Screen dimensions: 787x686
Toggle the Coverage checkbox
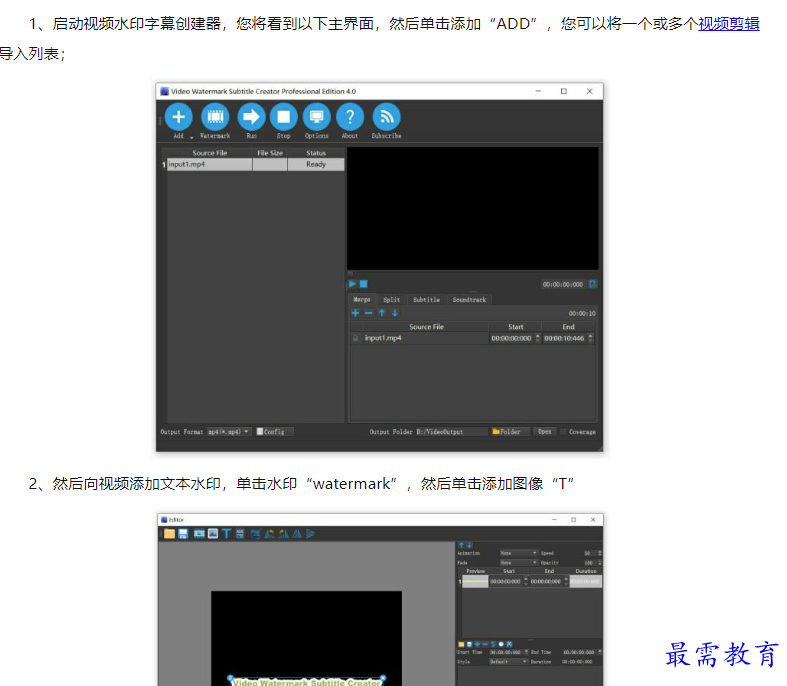[x=563, y=432]
